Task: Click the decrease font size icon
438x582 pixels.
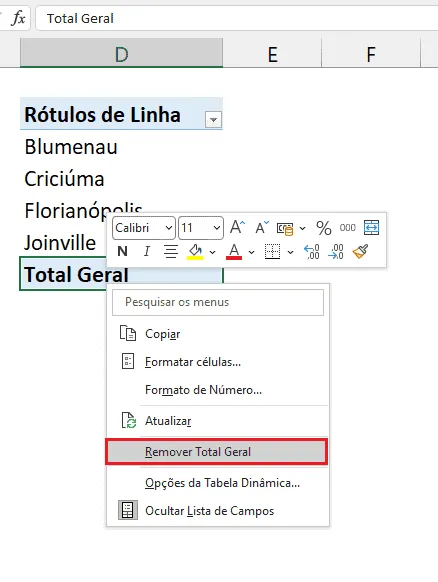Action: [262, 227]
